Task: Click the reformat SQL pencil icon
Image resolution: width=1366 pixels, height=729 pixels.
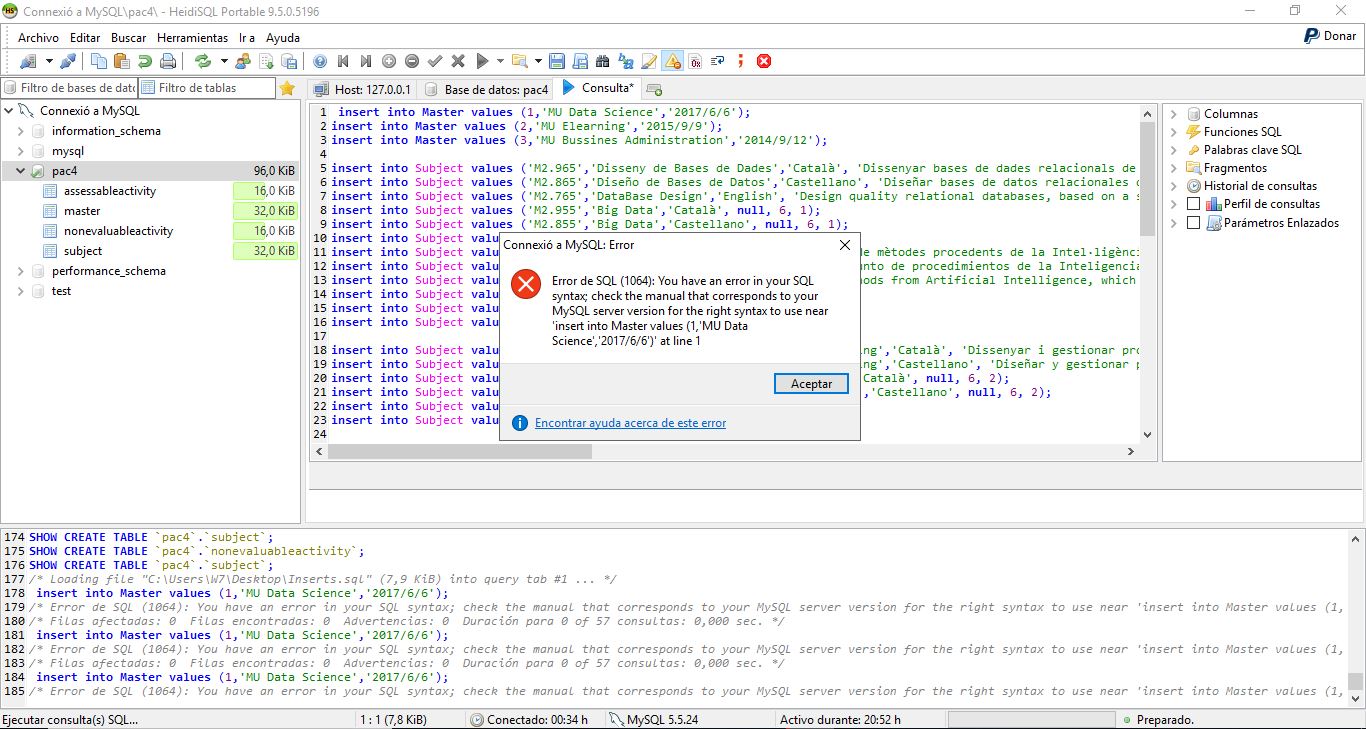Action: (649, 61)
